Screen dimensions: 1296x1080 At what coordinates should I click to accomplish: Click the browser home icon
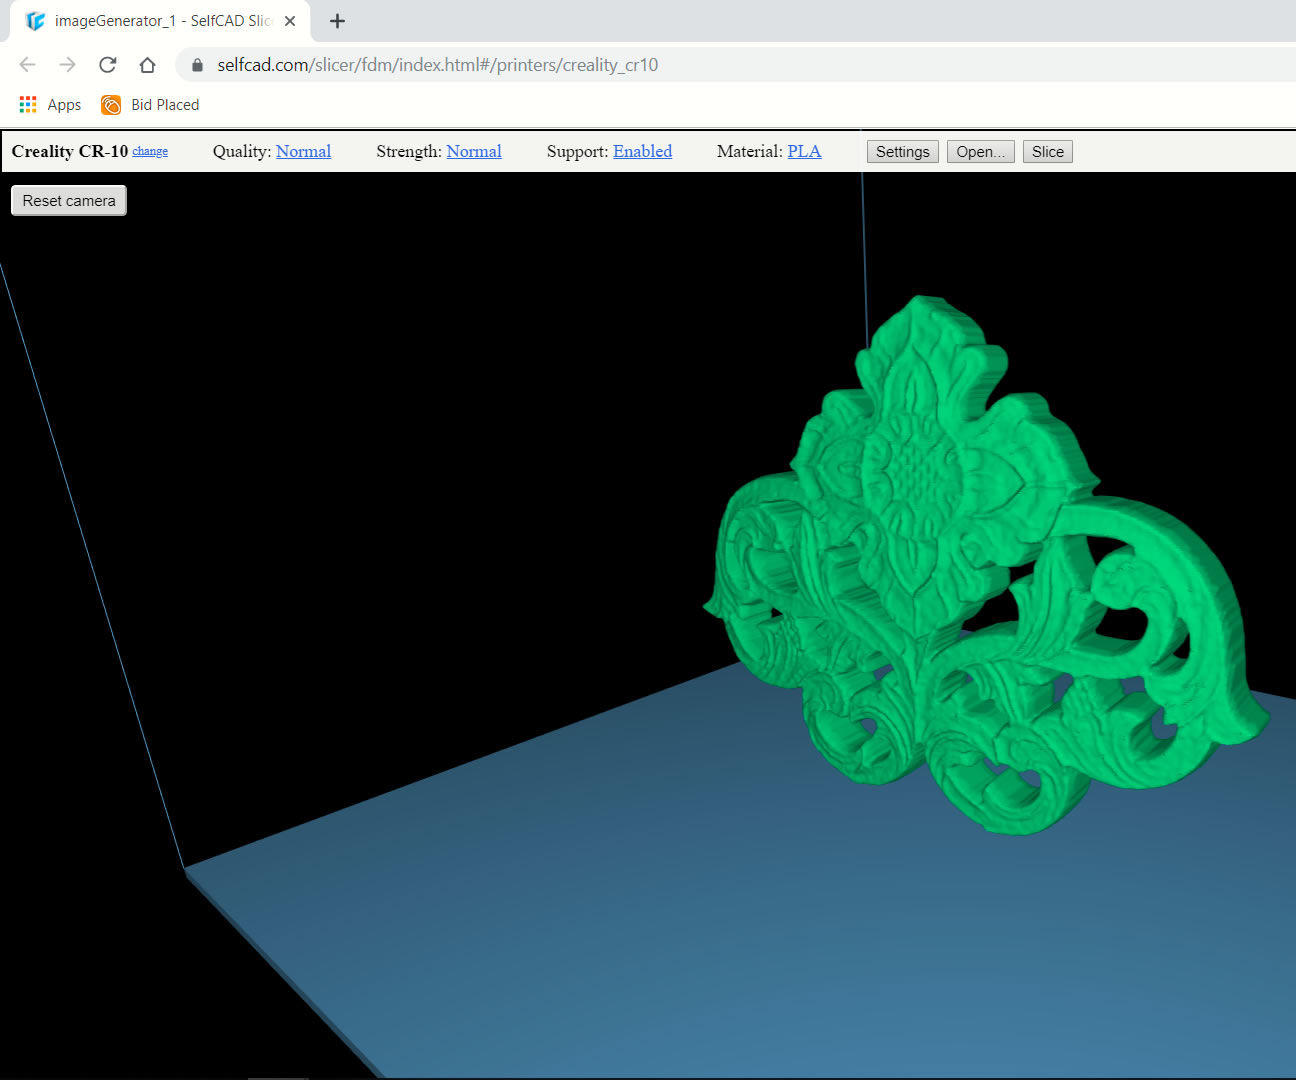(x=147, y=64)
